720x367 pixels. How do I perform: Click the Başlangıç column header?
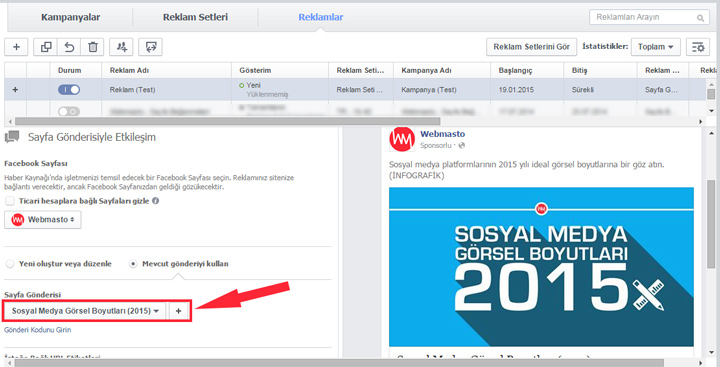click(x=527, y=71)
